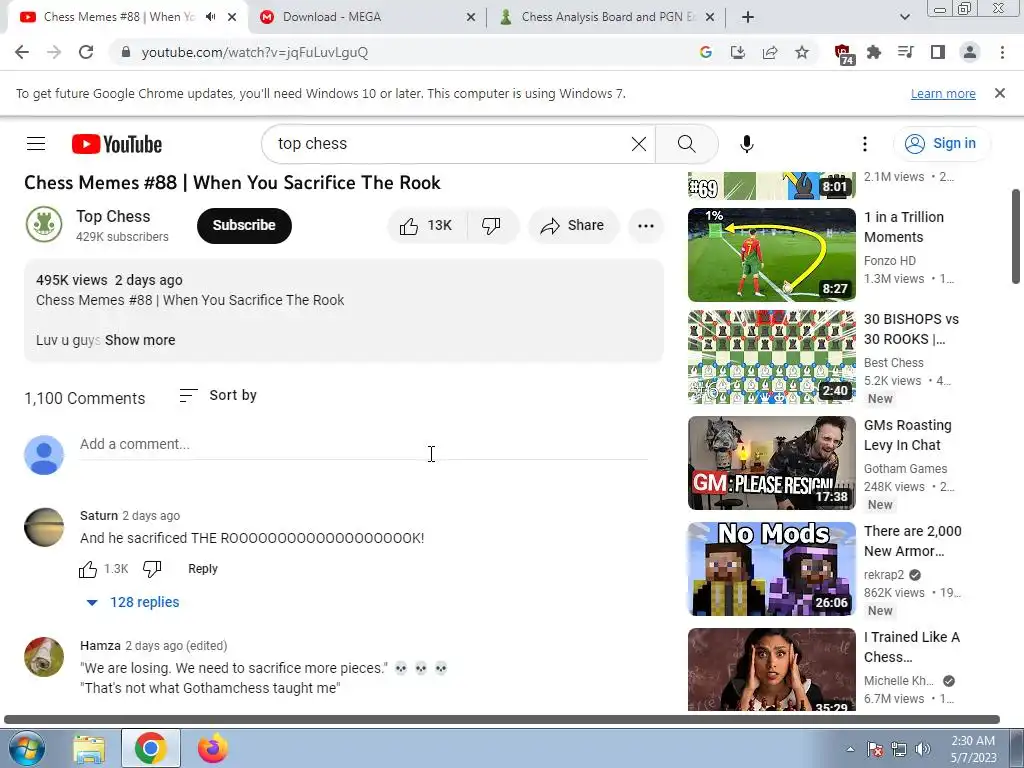Open GMs Roasting Levy In Chat thumbnail
Image resolution: width=1024 pixels, height=768 pixels.
pyautogui.click(x=771, y=463)
